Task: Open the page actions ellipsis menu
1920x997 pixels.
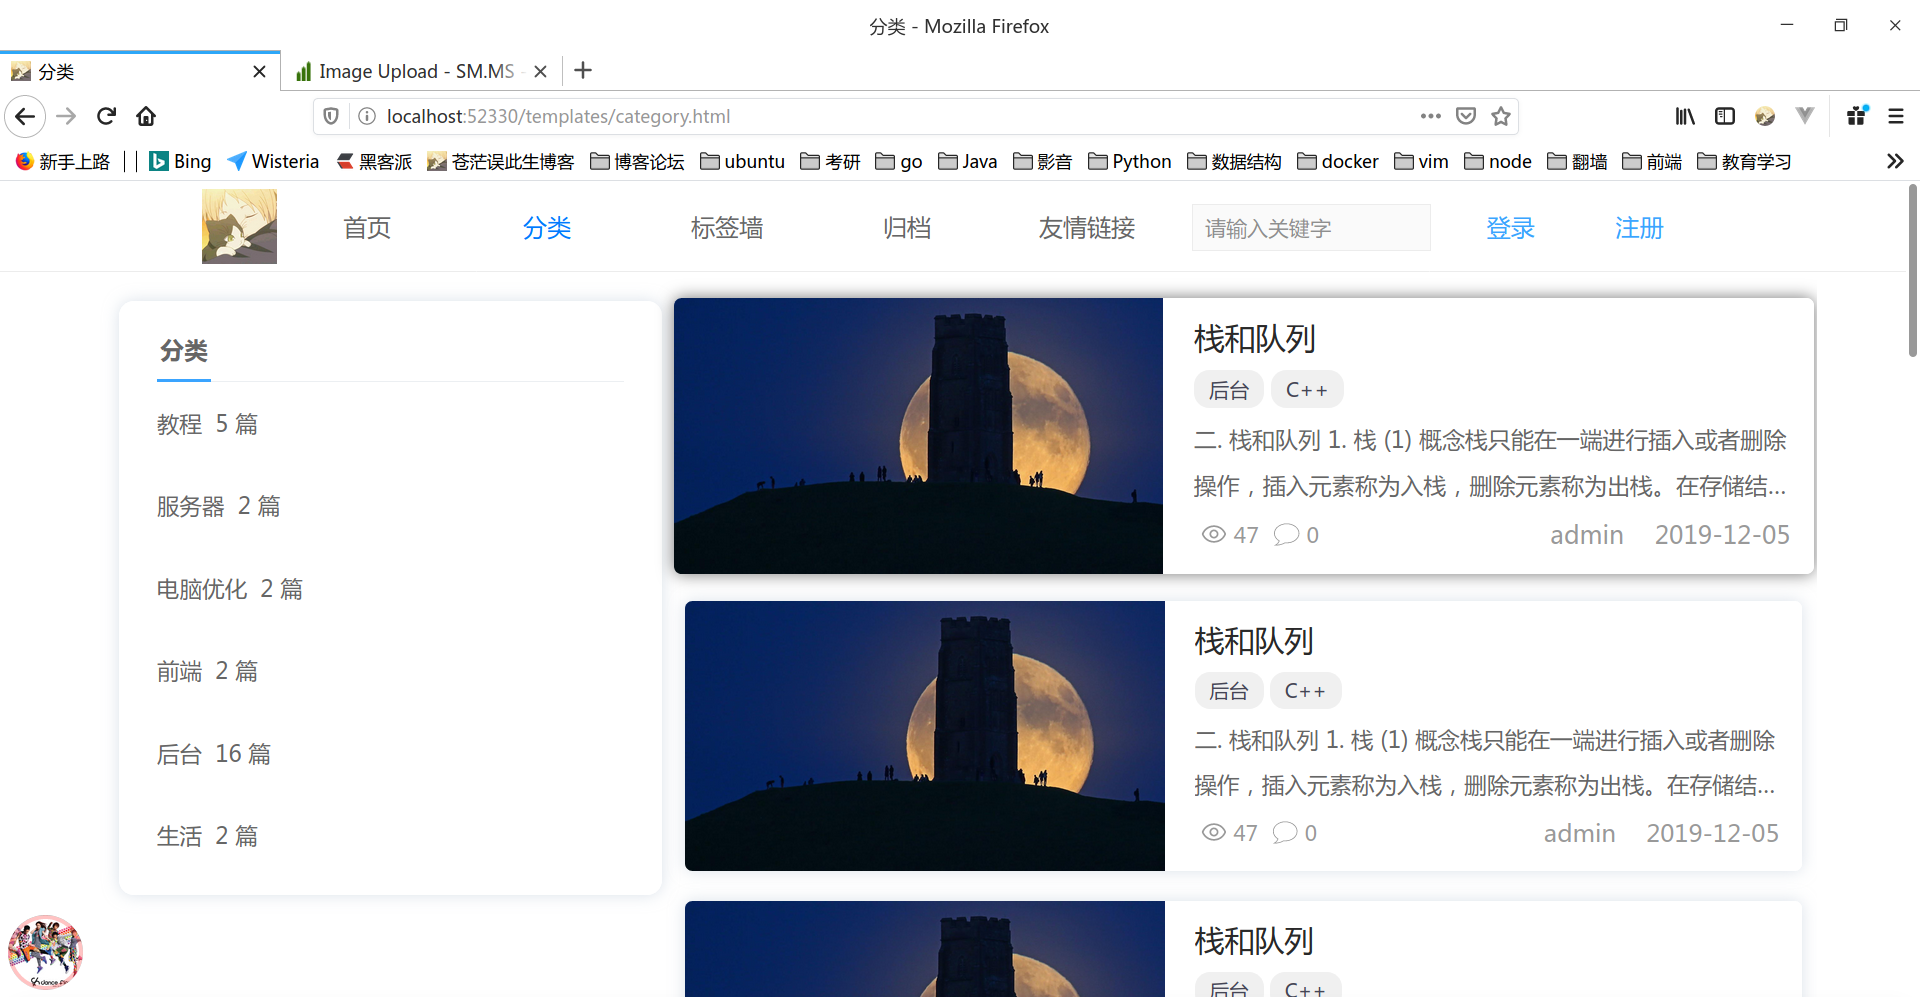Action: (x=1430, y=116)
